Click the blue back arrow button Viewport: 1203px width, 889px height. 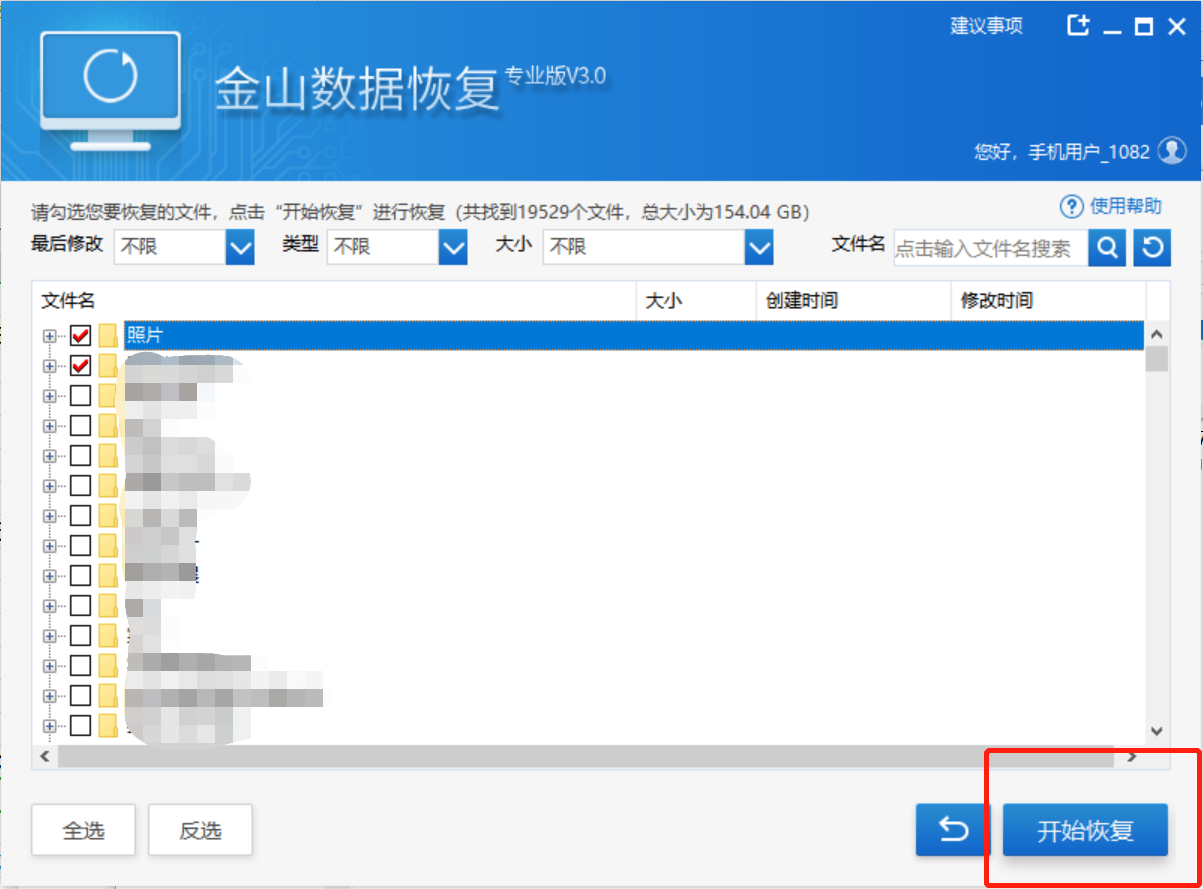click(x=950, y=830)
